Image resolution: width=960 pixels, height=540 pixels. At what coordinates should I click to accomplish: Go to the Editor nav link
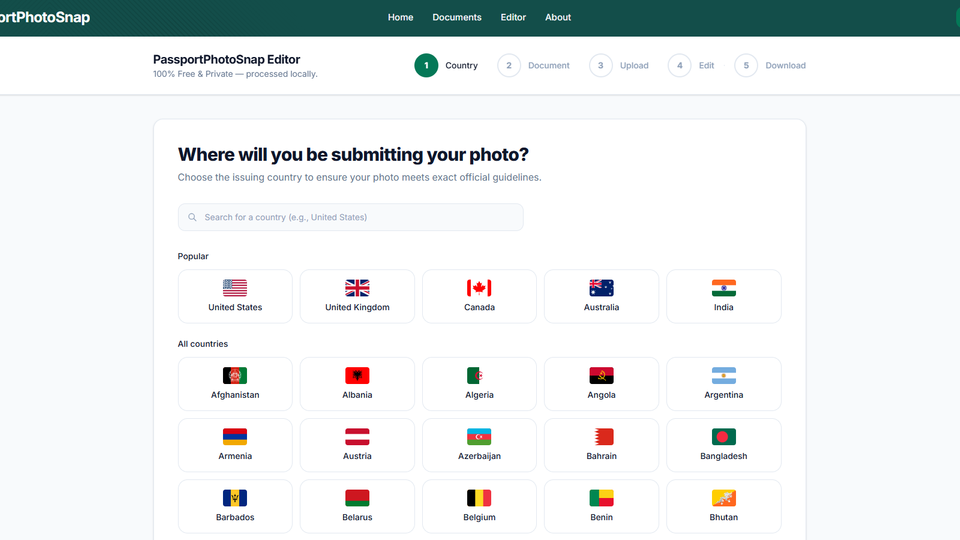pyautogui.click(x=513, y=17)
